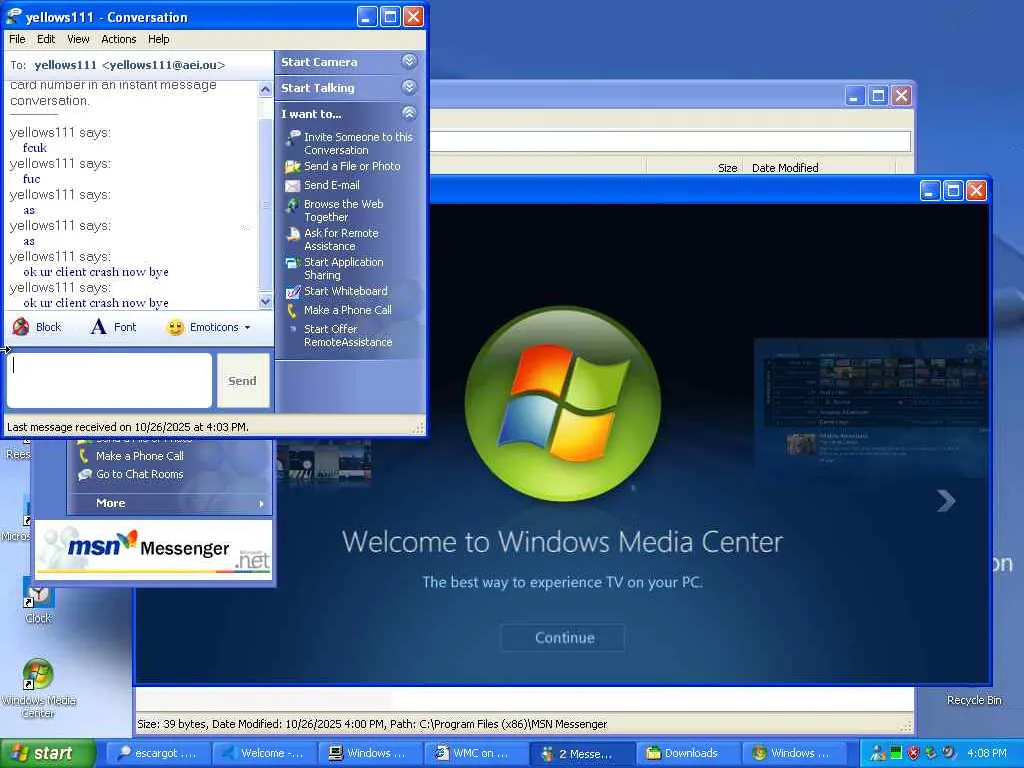The height and width of the screenshot is (768, 1024).
Task: Expand the More menu in MSN Messenger
Action: point(170,503)
